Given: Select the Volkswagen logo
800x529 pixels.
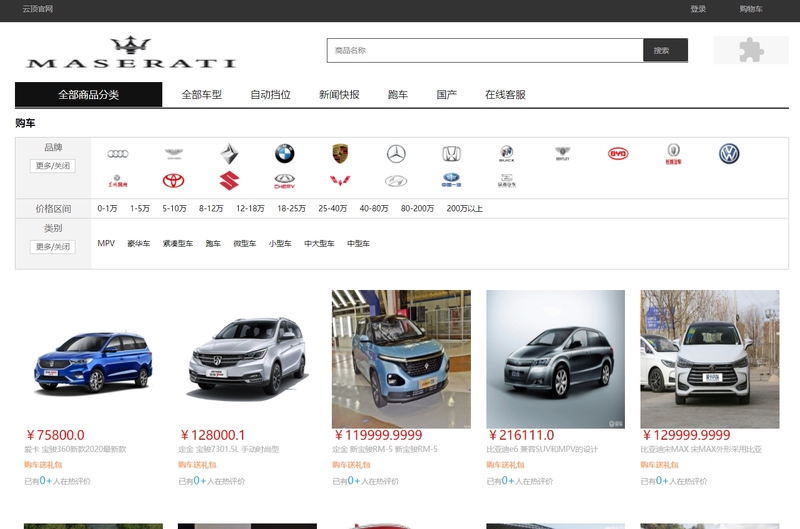Looking at the screenshot, I should click(x=729, y=154).
